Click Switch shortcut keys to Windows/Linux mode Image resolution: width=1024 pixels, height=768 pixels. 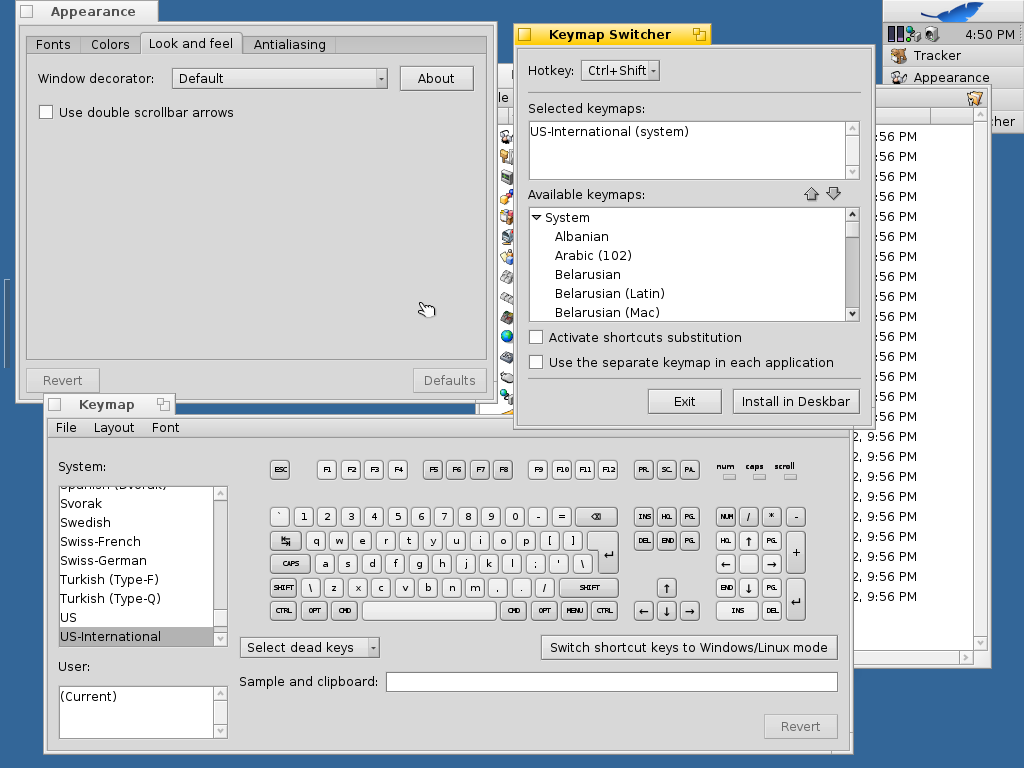pos(689,647)
